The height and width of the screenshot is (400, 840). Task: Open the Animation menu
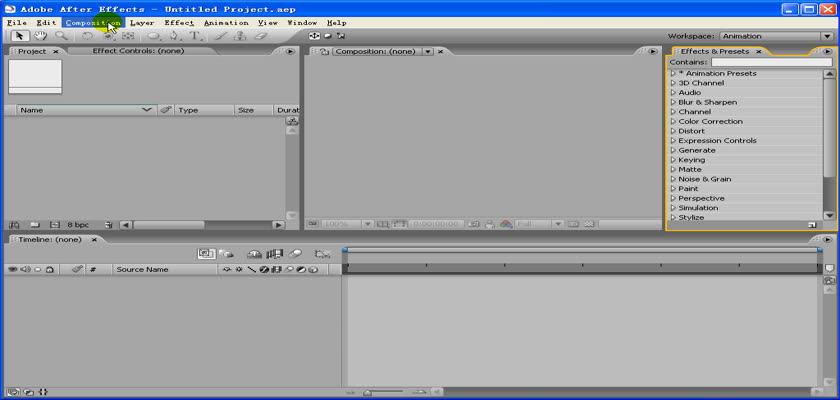click(x=226, y=23)
